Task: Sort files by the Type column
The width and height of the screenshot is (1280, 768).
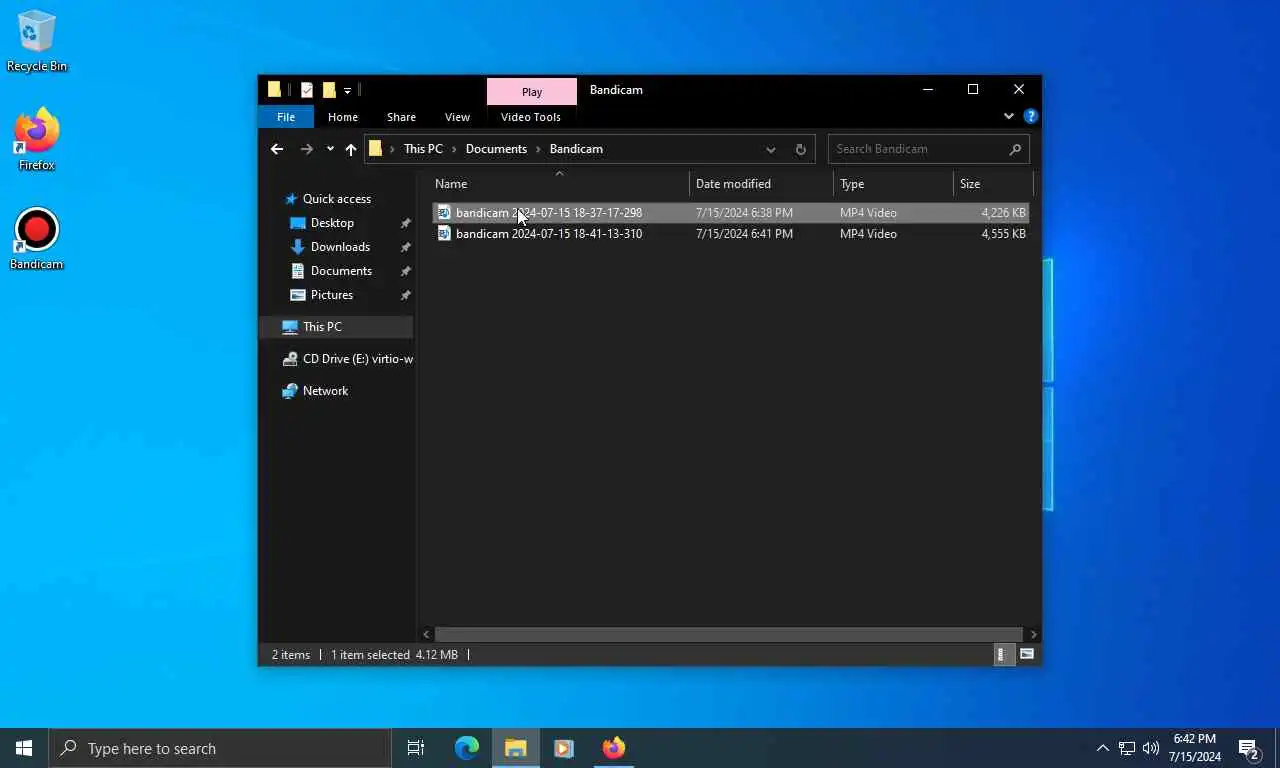Action: pyautogui.click(x=893, y=184)
